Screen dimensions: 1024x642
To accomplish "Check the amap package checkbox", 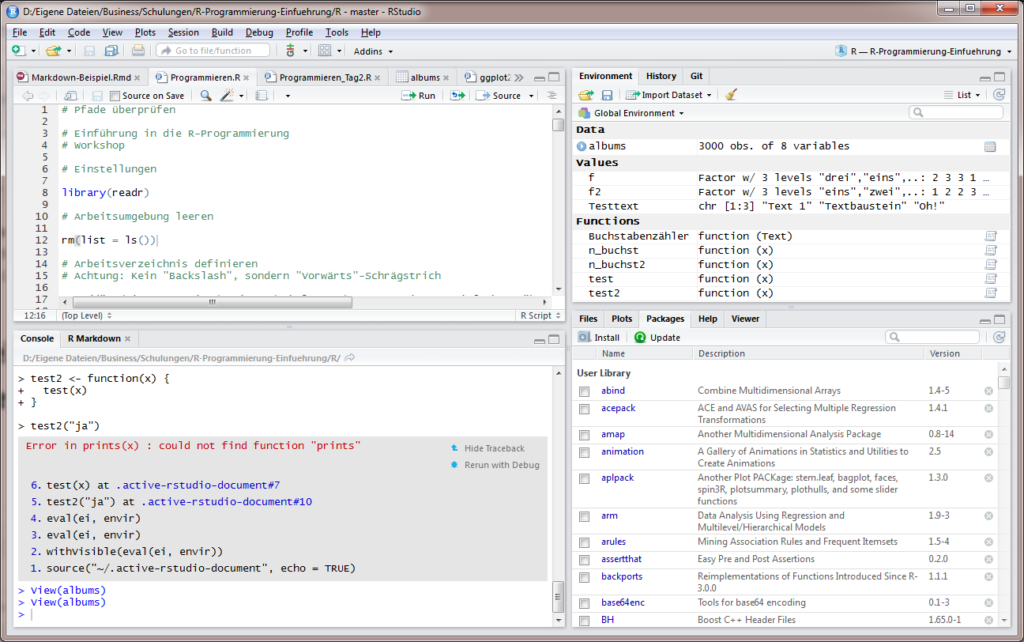I will coord(584,436).
